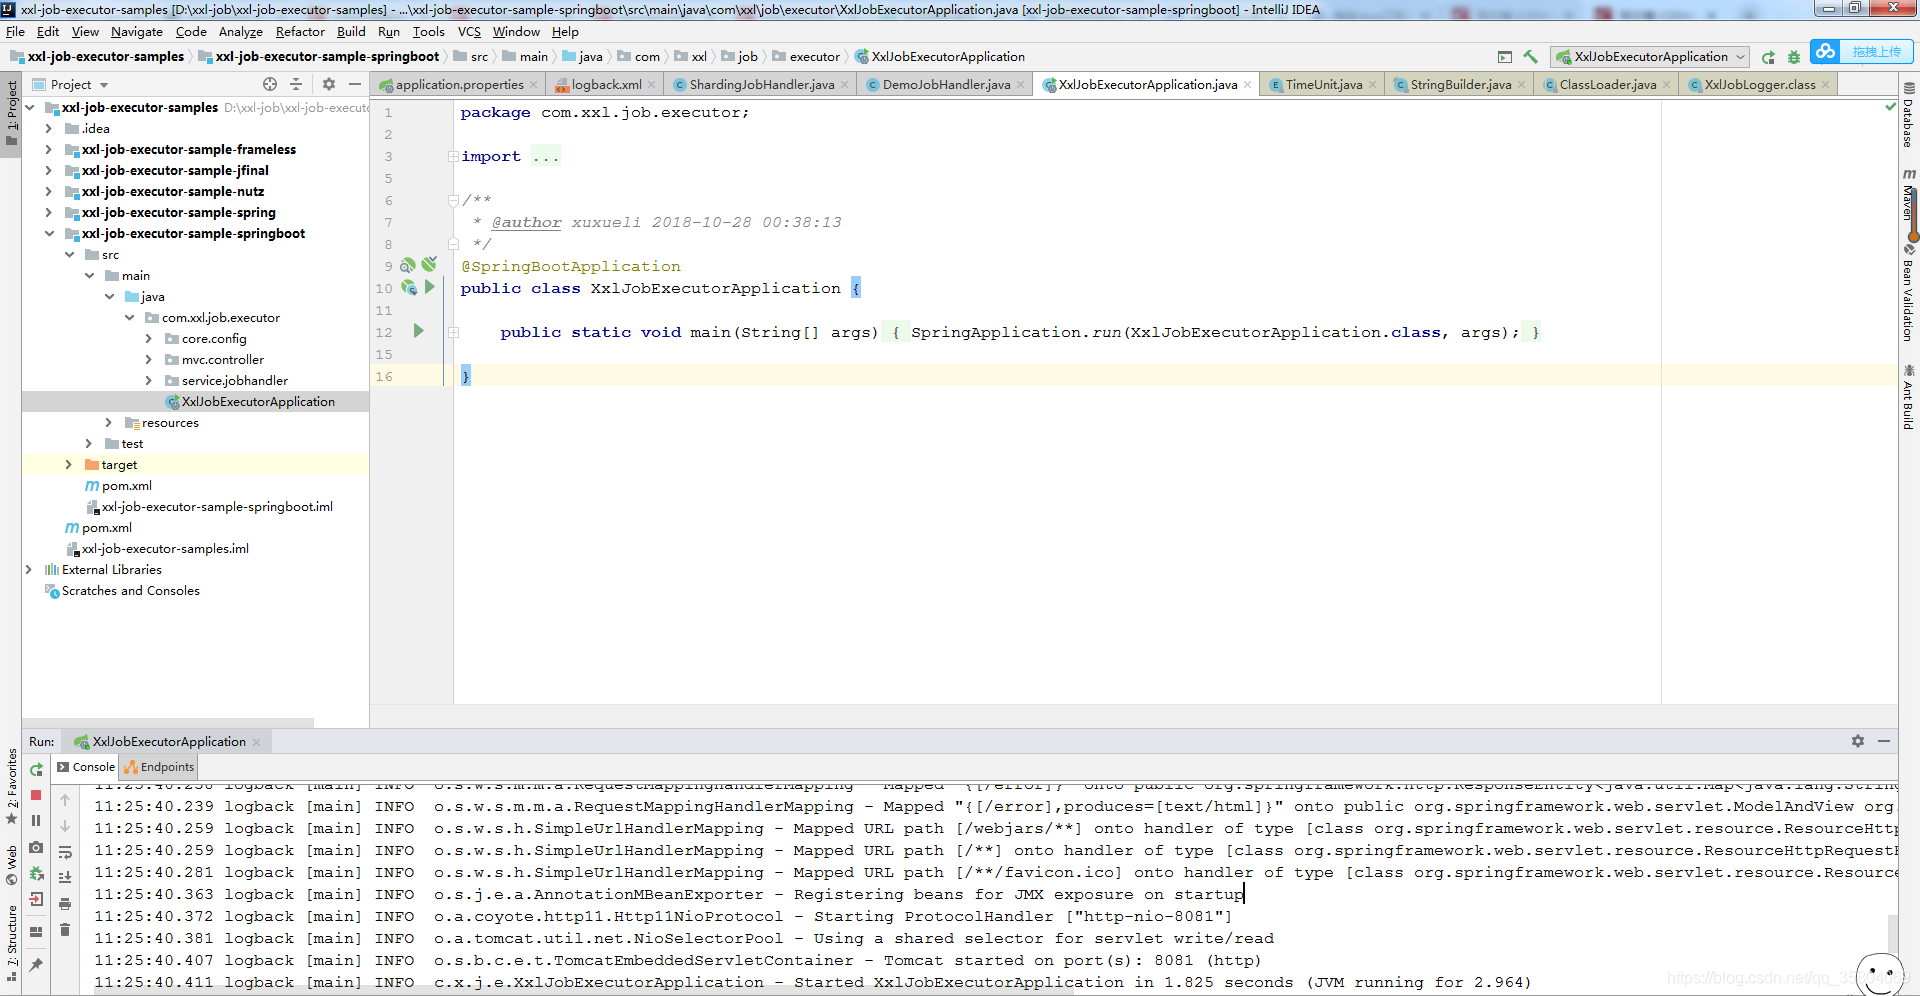Expand xxl-job-executor-sample-frameless module
The width and height of the screenshot is (1920, 996).
pos(48,150)
